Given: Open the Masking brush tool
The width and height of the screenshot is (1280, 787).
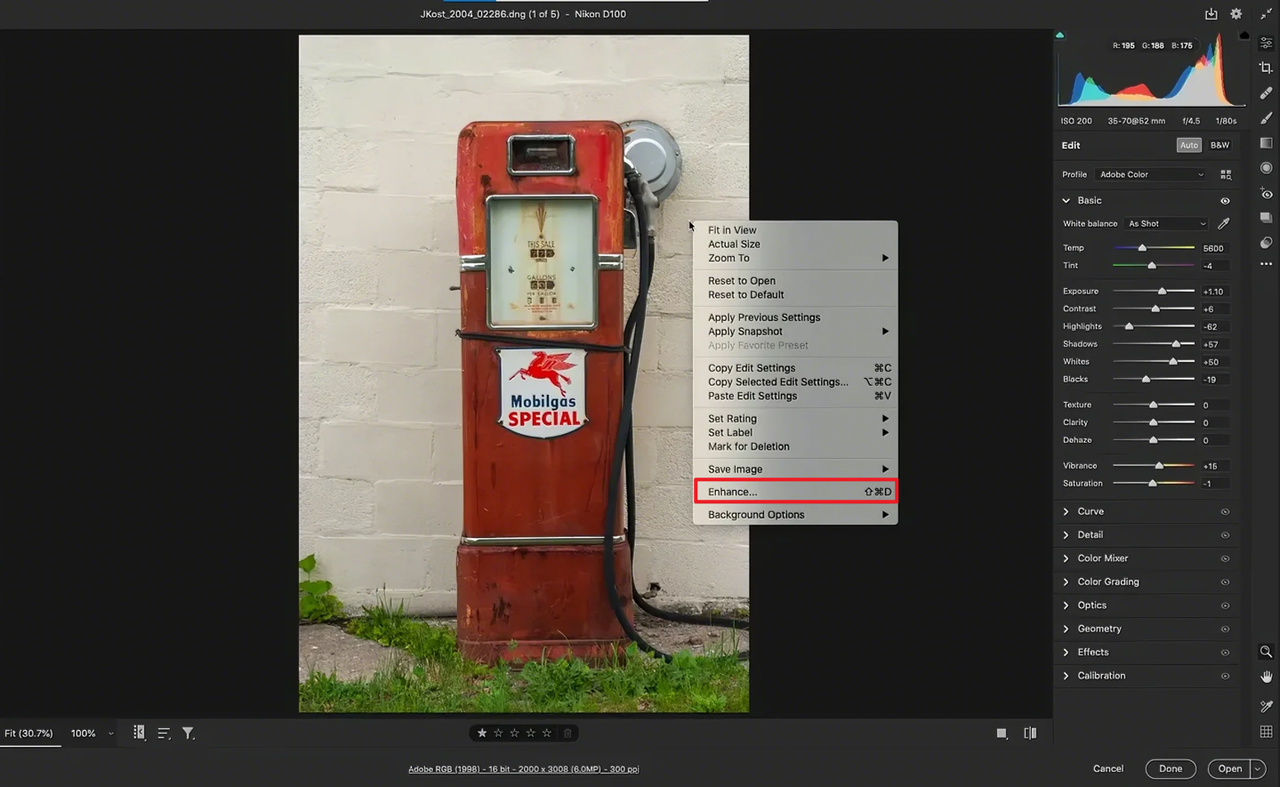Looking at the screenshot, I should 1266,119.
